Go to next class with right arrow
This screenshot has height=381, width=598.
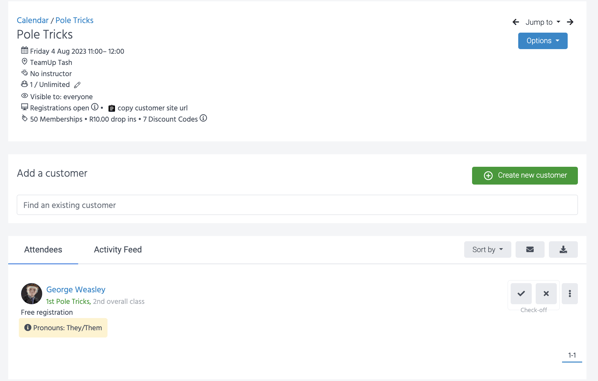[x=570, y=22]
